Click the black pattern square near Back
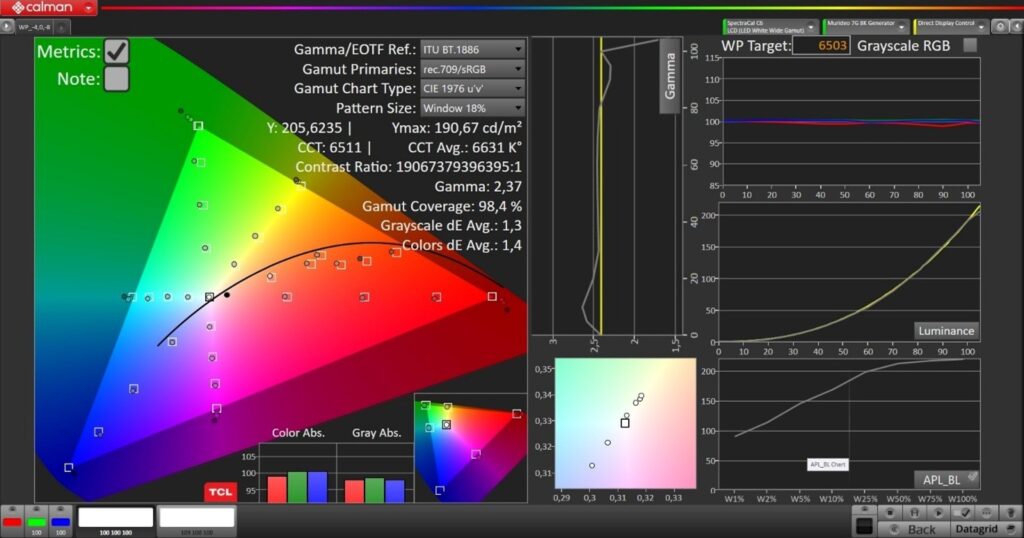Screen dimensions: 1024x538 click(864, 527)
